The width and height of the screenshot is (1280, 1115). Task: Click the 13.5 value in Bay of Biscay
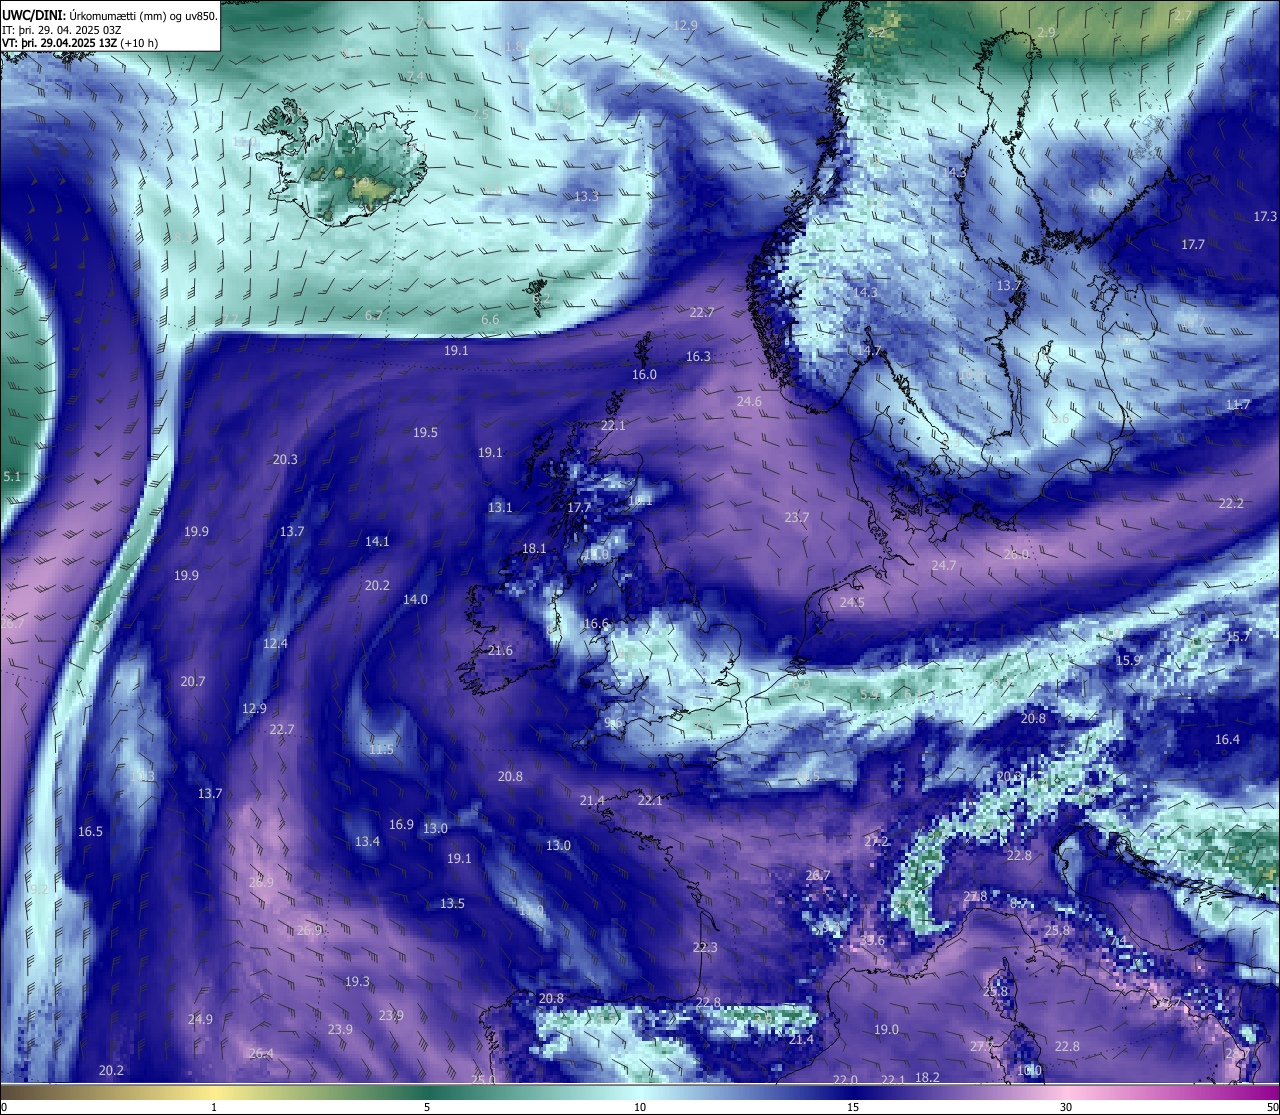point(452,904)
